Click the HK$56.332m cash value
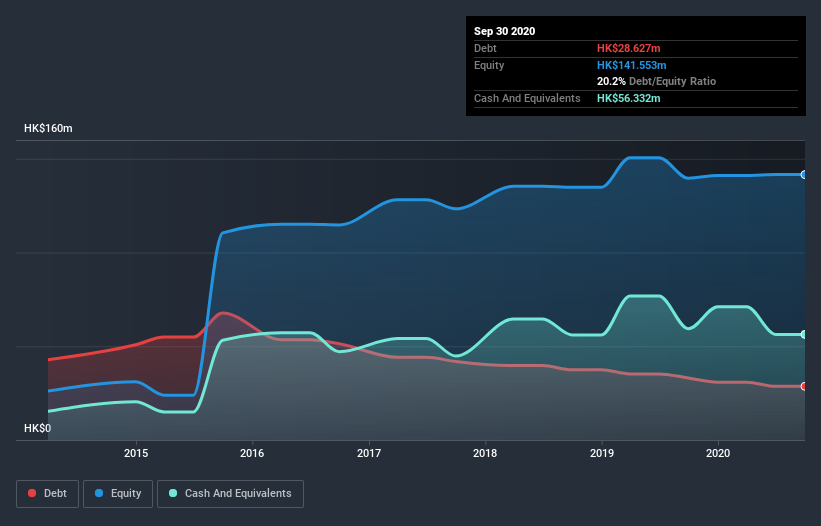The width and height of the screenshot is (821, 526). pos(628,98)
